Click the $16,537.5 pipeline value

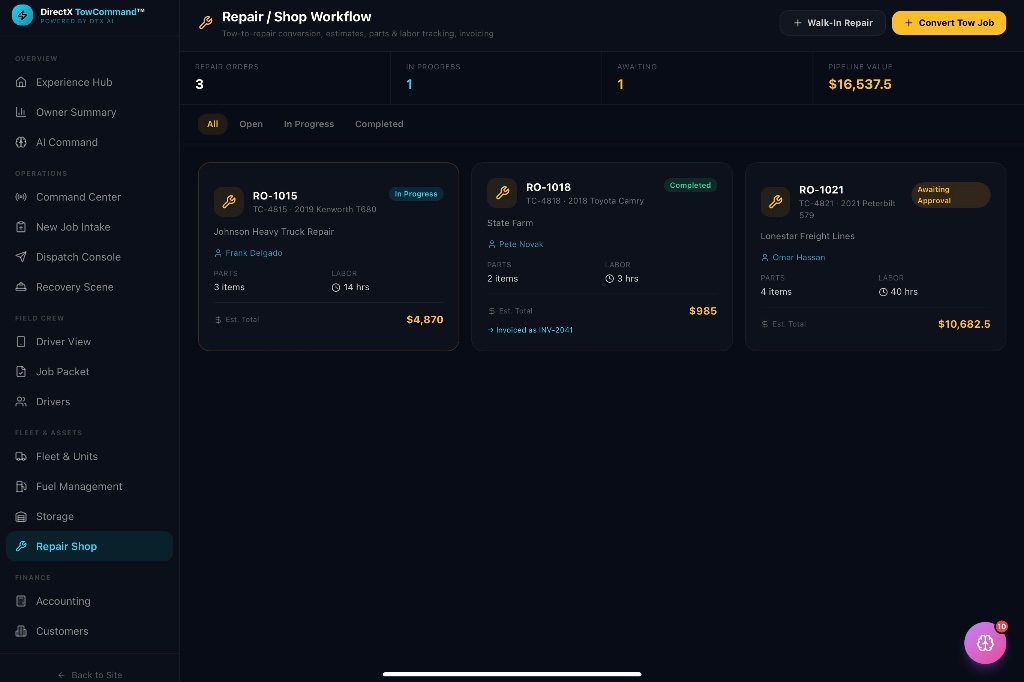[859, 84]
